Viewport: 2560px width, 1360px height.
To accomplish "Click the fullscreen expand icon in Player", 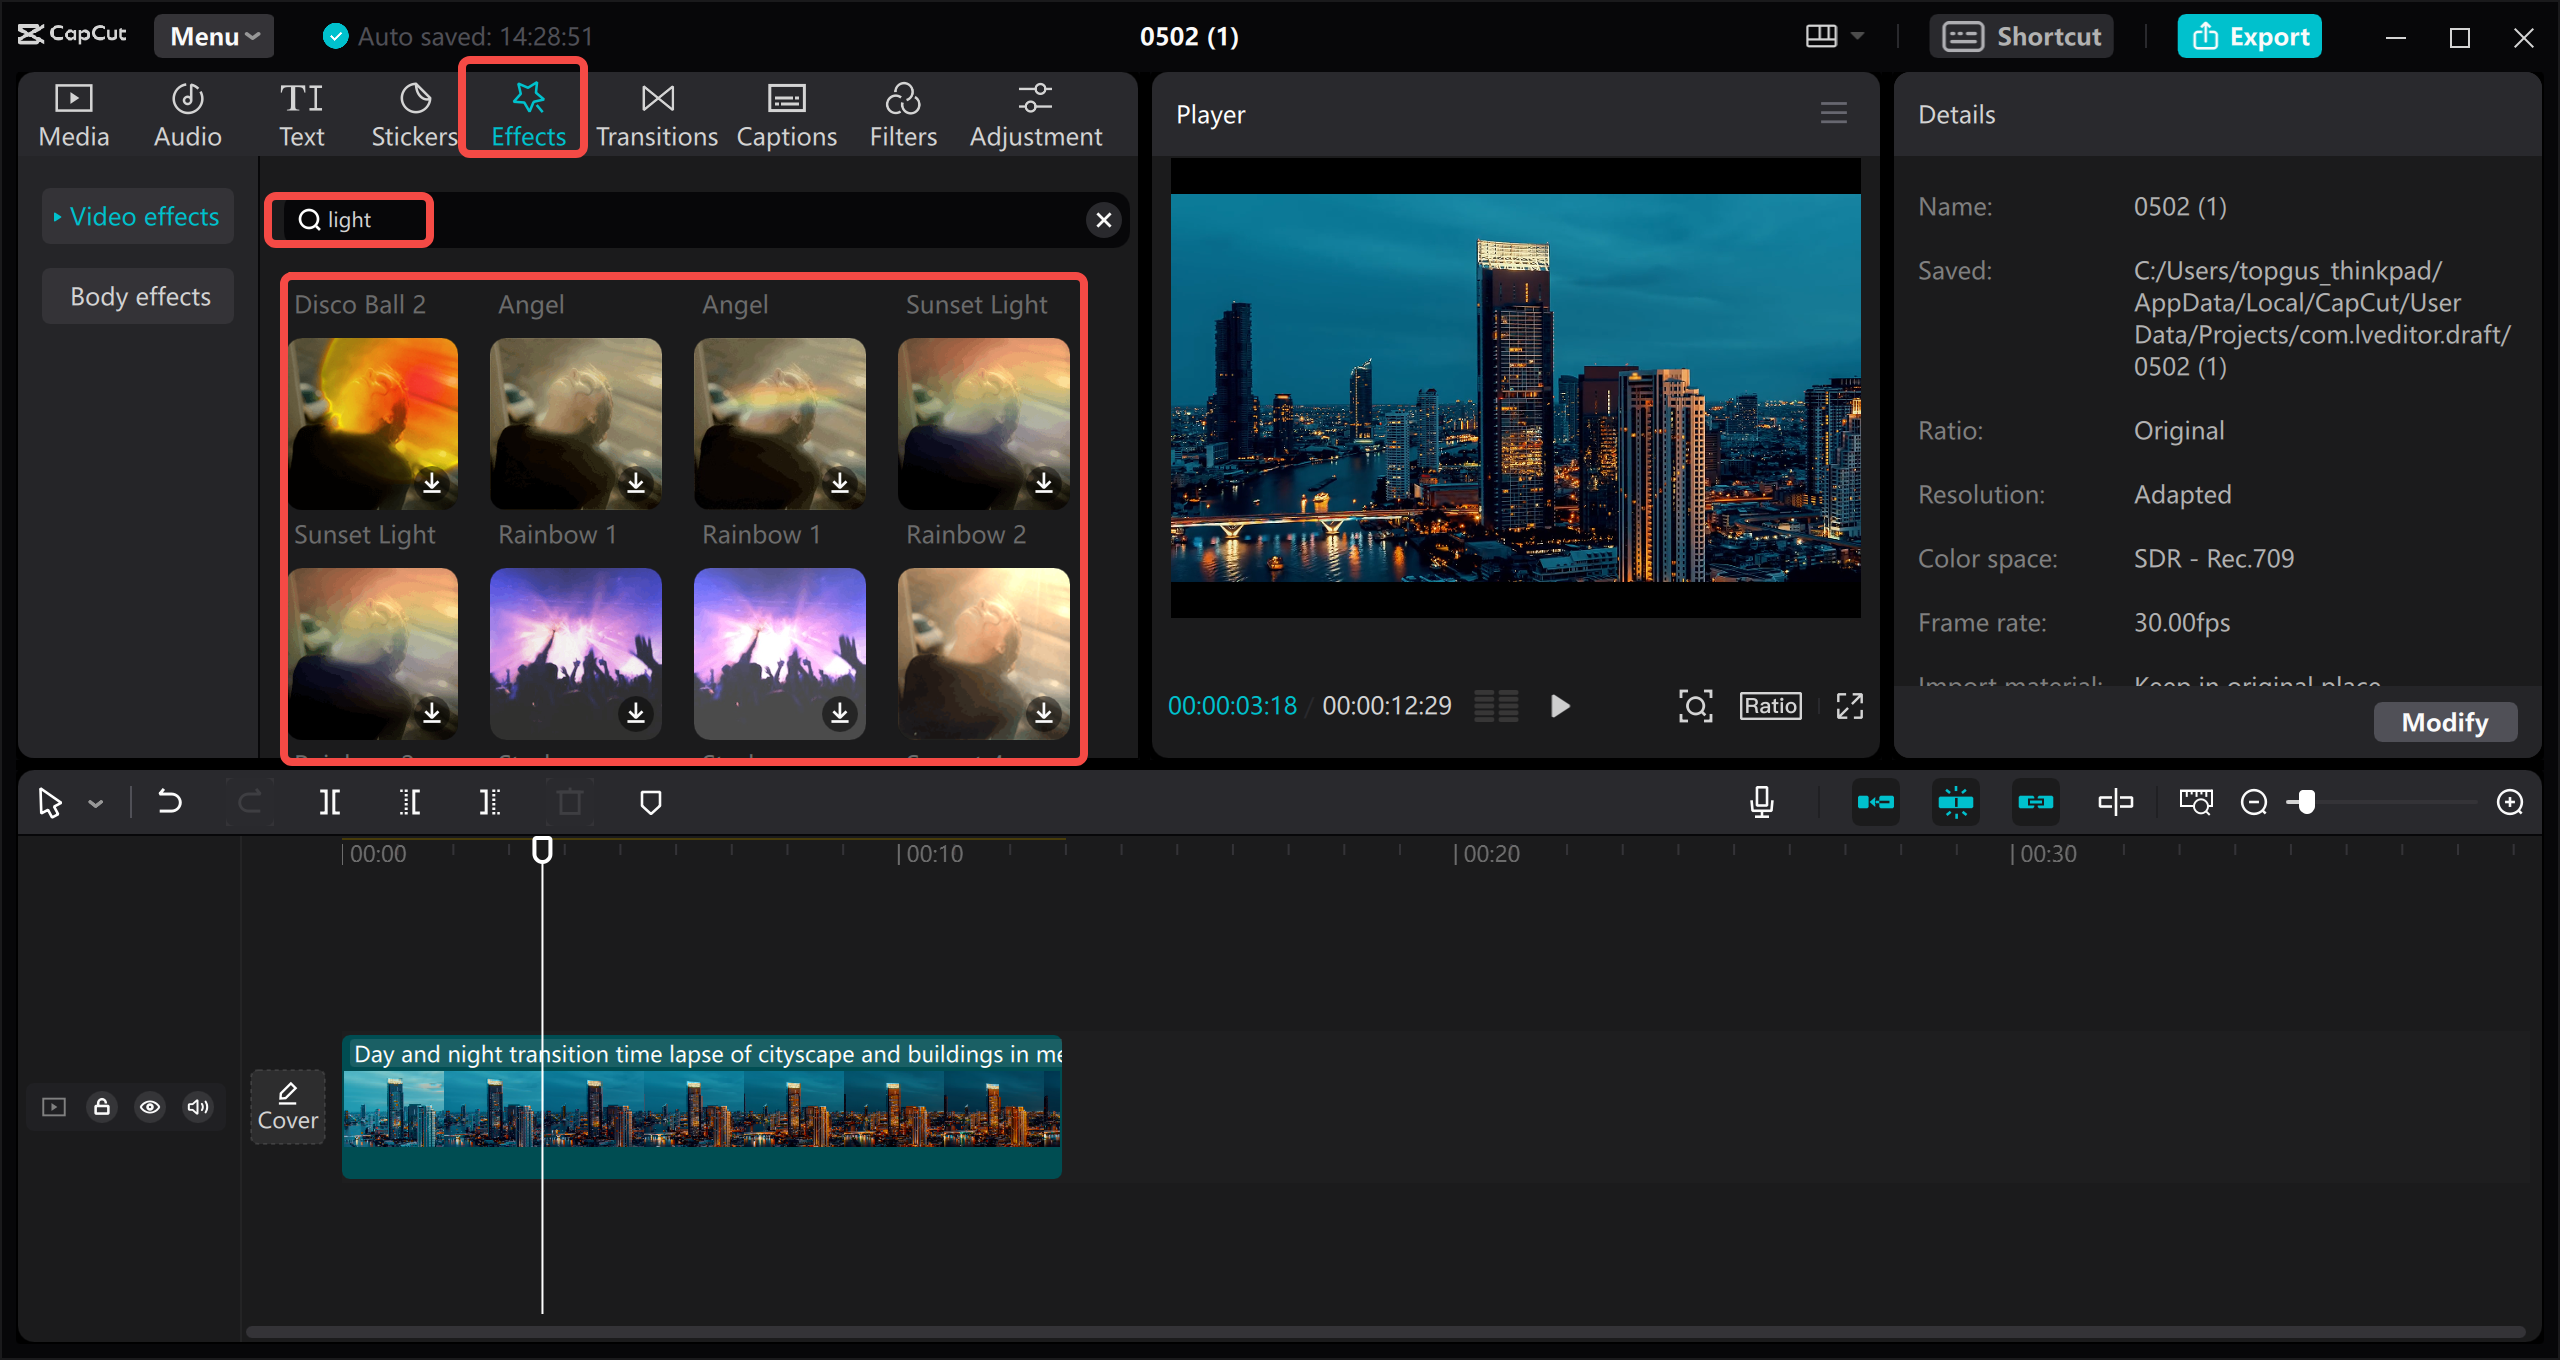I will pos(1849,706).
